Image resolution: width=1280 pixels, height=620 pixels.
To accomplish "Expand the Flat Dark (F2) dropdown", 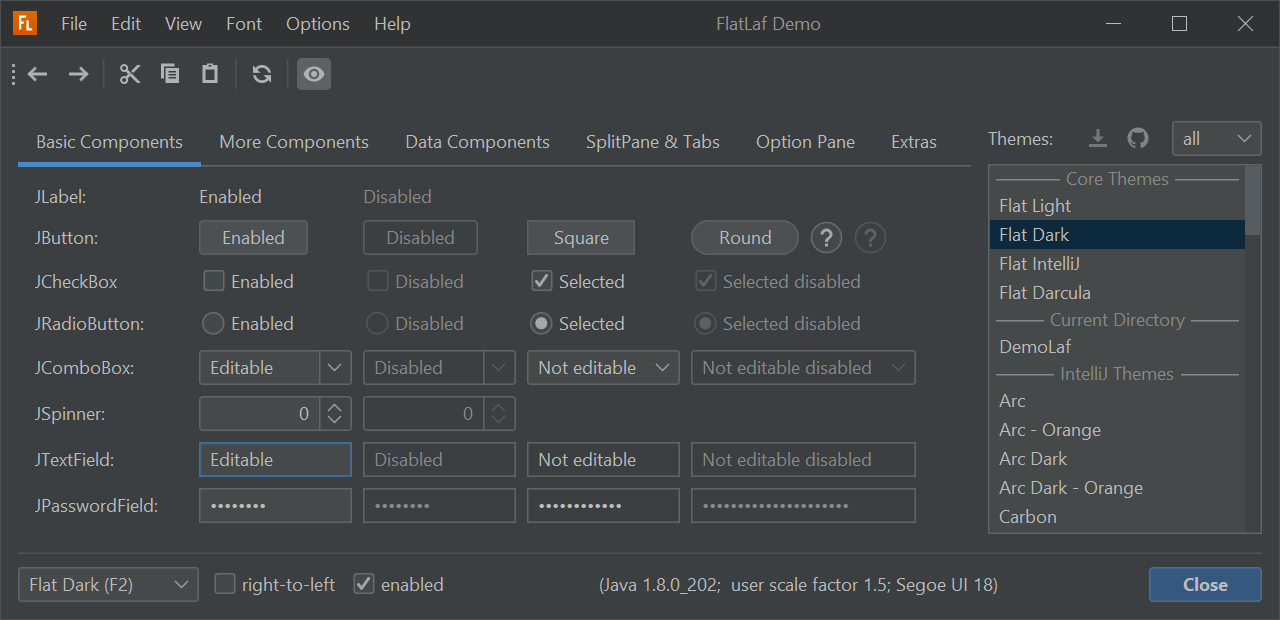I will [108, 585].
